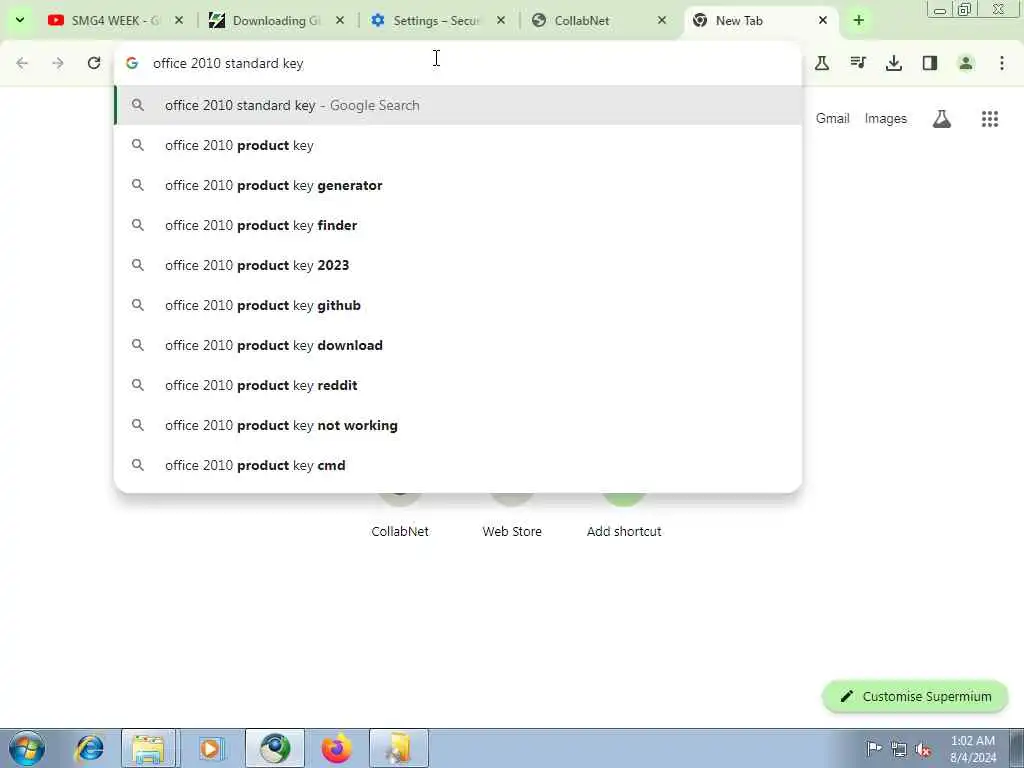Switch to the CollabNet tab

598,20
